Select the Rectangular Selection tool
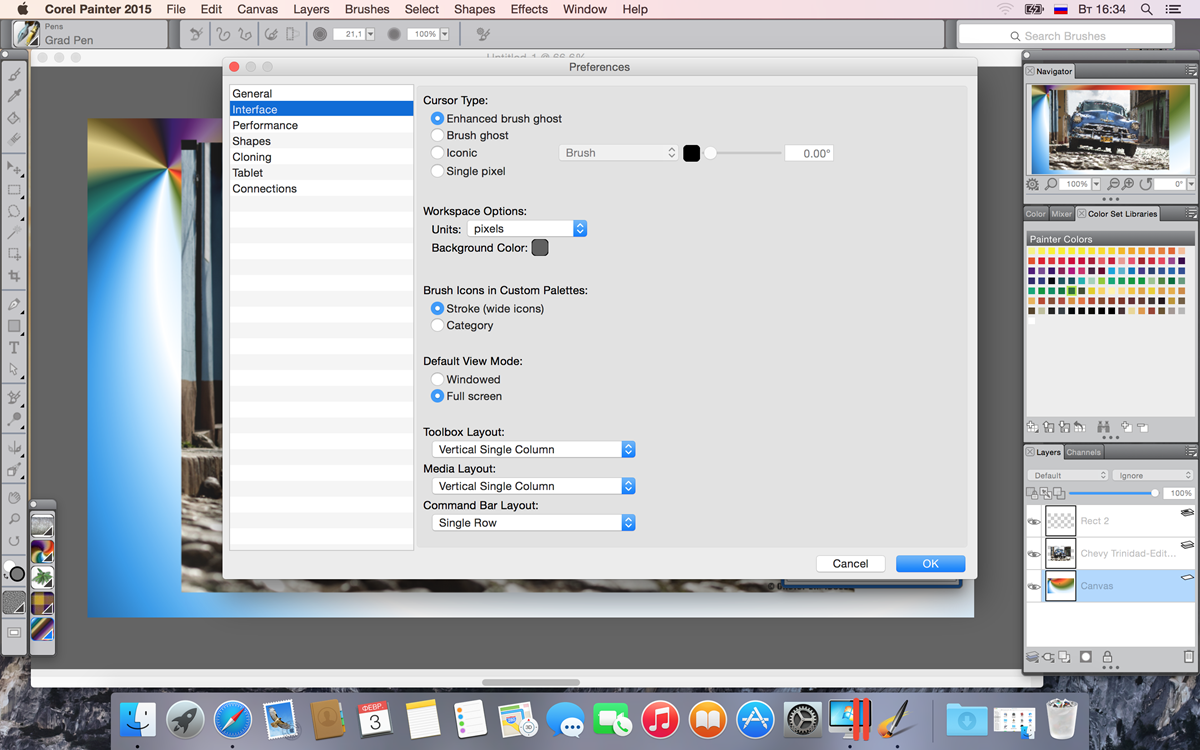 [x=14, y=189]
